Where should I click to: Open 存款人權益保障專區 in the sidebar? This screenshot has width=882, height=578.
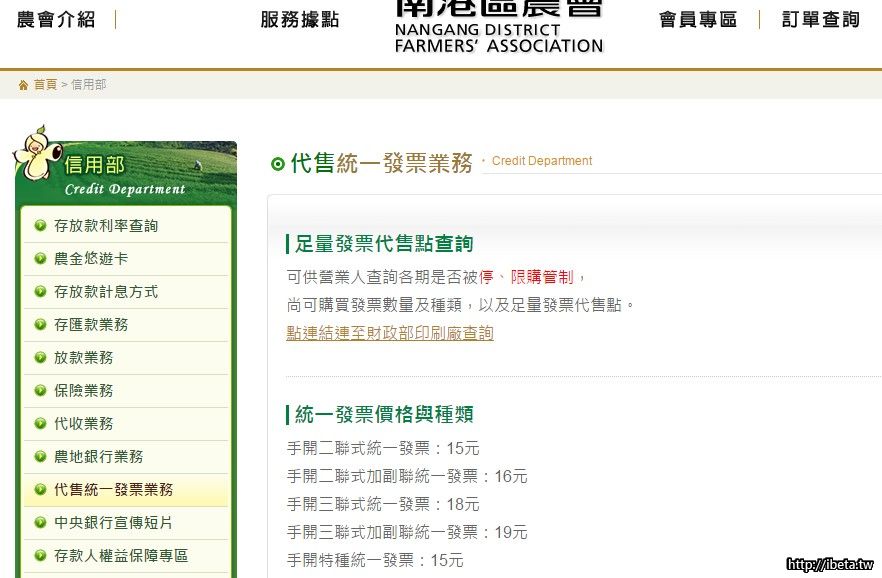coord(121,555)
